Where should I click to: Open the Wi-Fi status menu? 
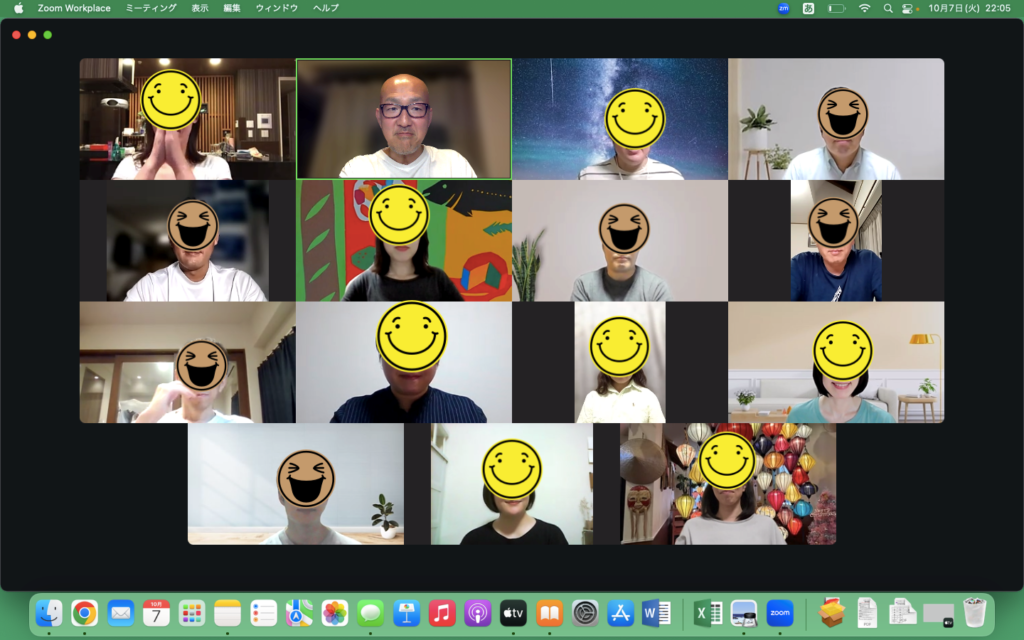tap(864, 8)
